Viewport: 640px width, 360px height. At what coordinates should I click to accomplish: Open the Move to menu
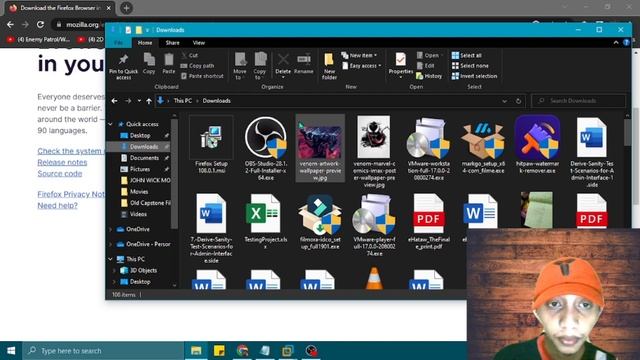click(240, 66)
